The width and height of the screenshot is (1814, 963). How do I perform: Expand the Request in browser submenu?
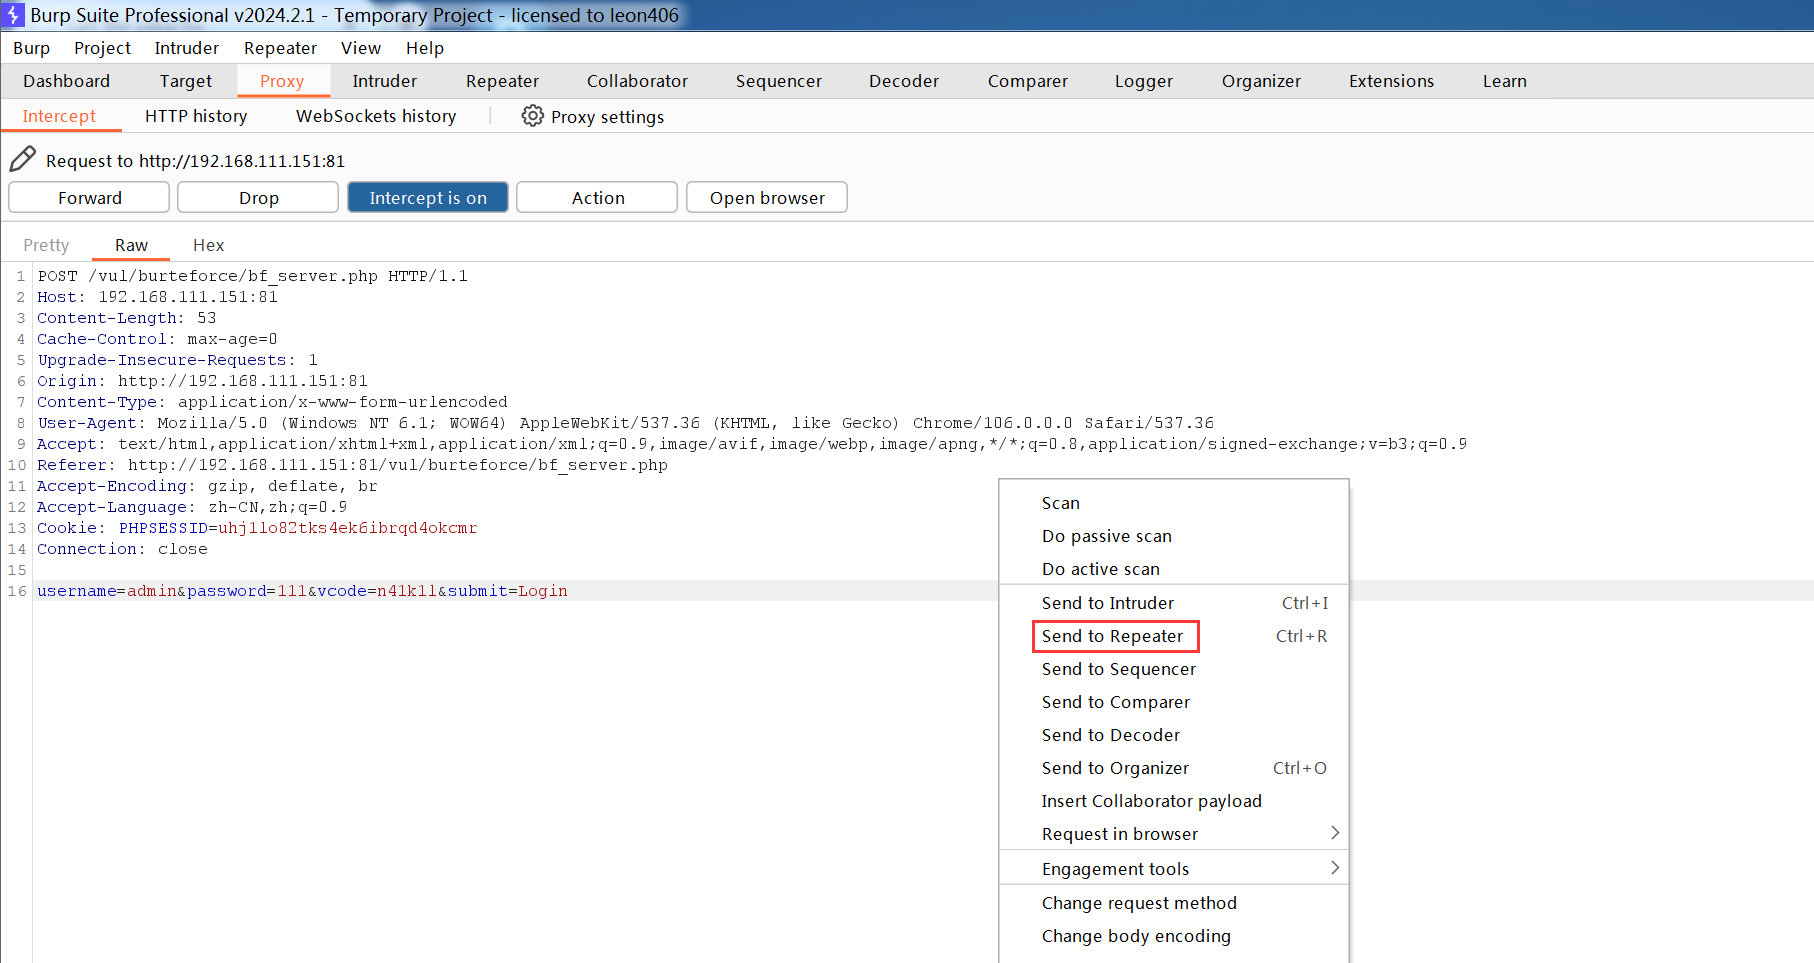click(x=1334, y=833)
